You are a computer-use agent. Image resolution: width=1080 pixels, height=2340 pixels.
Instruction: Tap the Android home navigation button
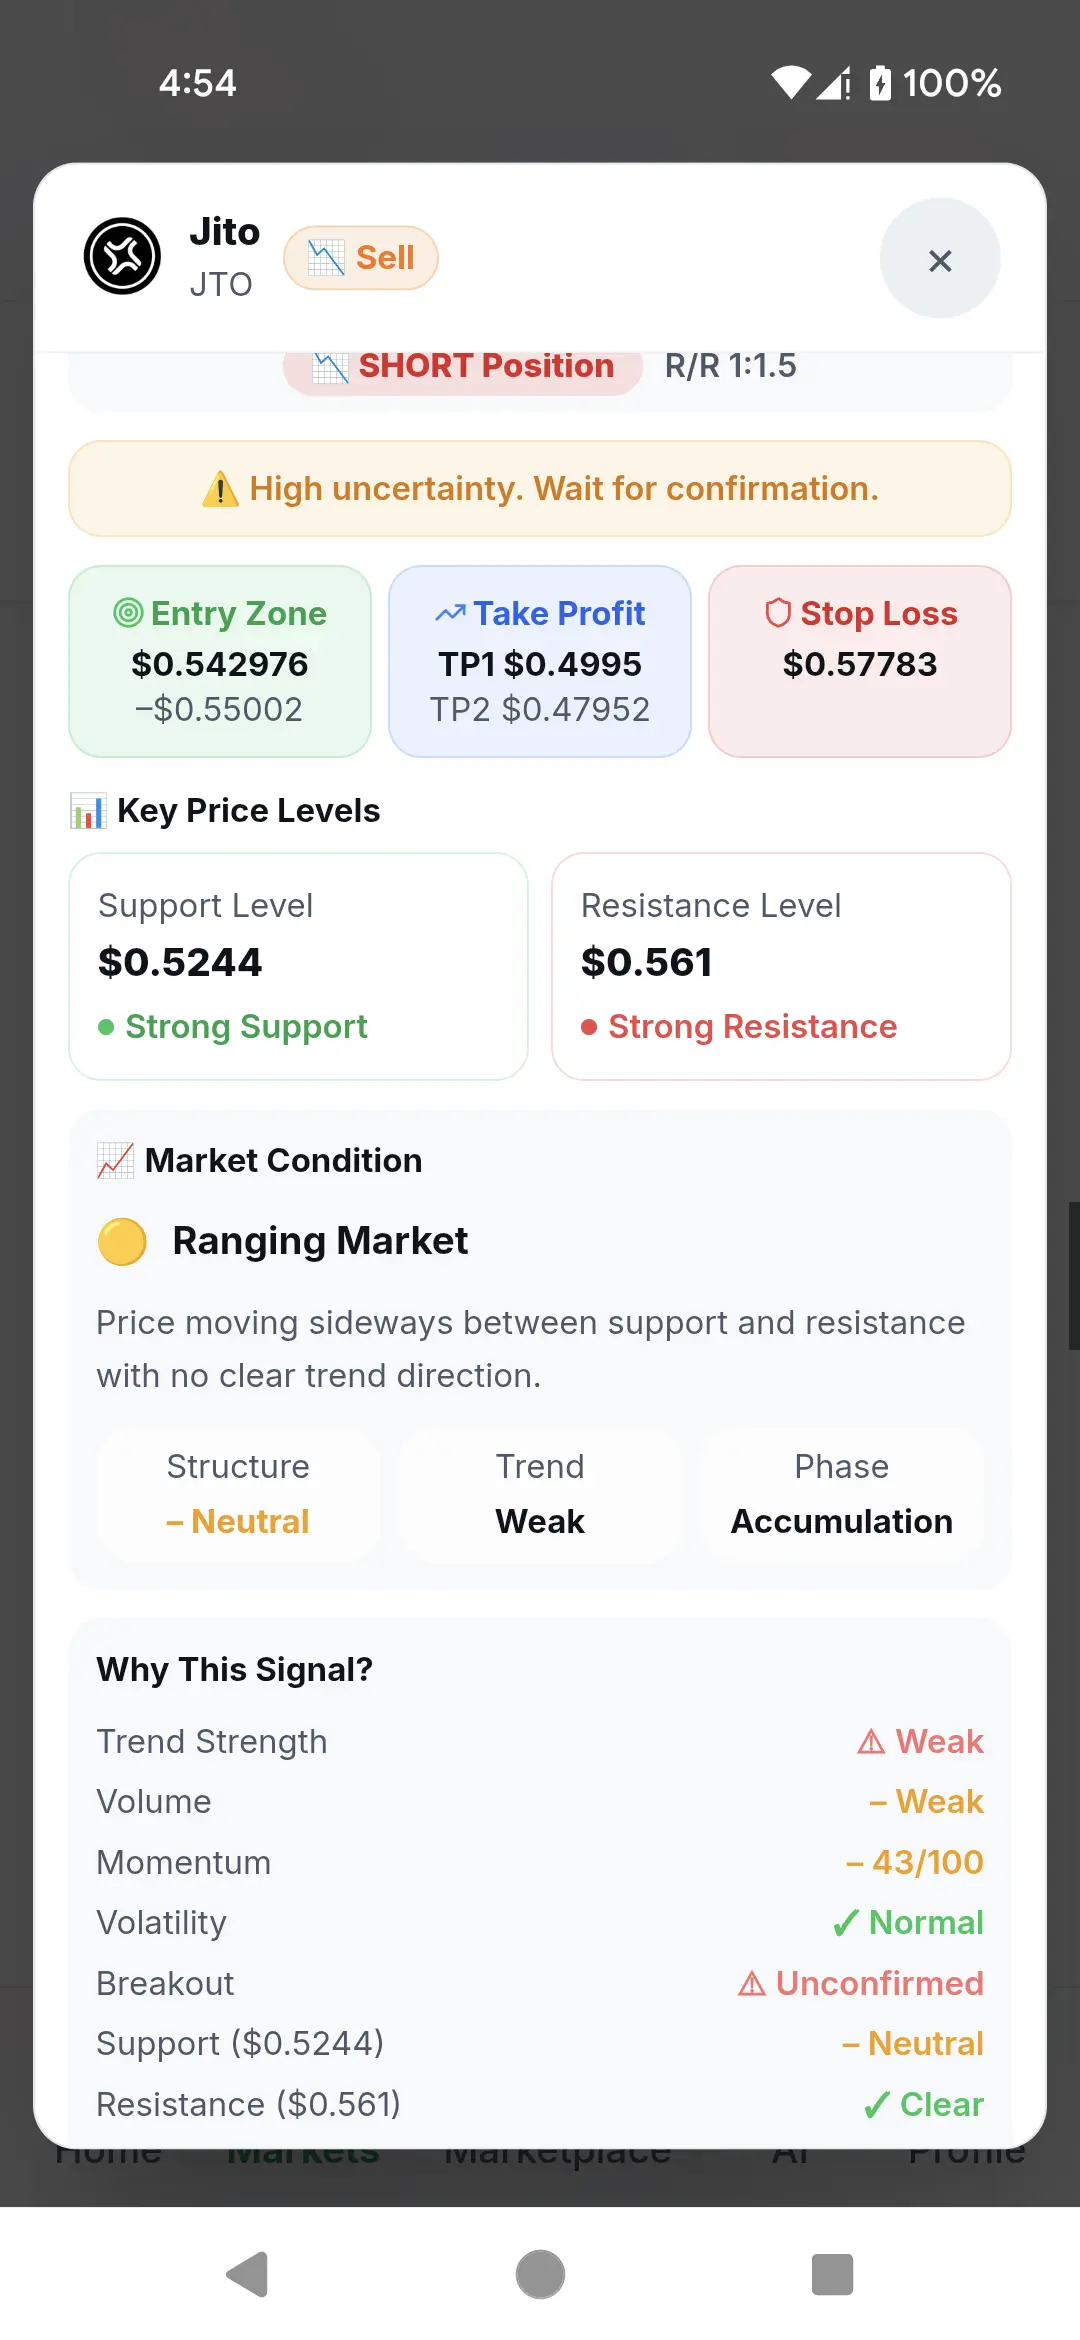click(x=540, y=2275)
